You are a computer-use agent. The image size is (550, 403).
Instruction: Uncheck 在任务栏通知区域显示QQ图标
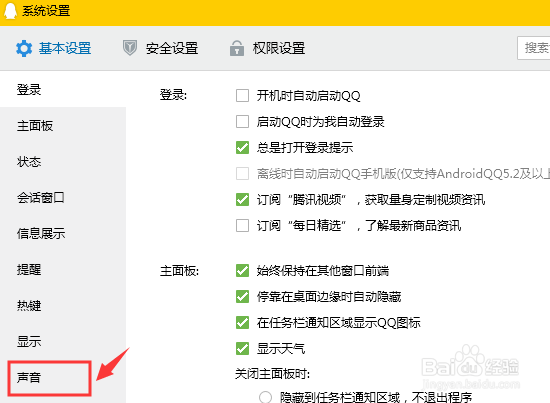pyautogui.click(x=242, y=323)
